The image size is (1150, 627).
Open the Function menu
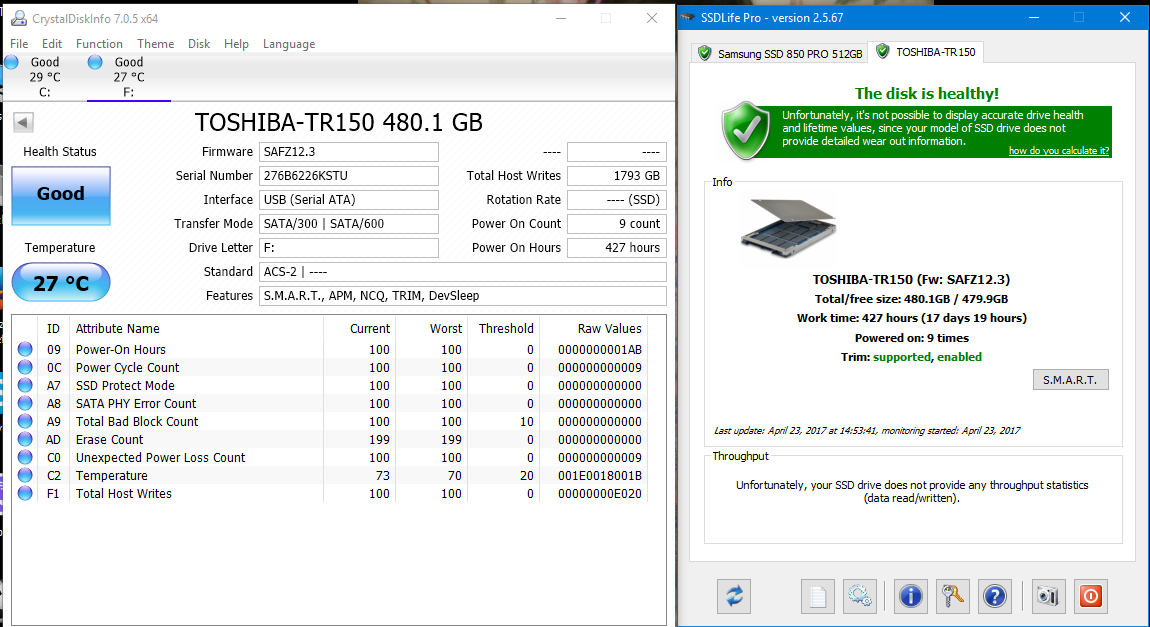[x=99, y=44]
